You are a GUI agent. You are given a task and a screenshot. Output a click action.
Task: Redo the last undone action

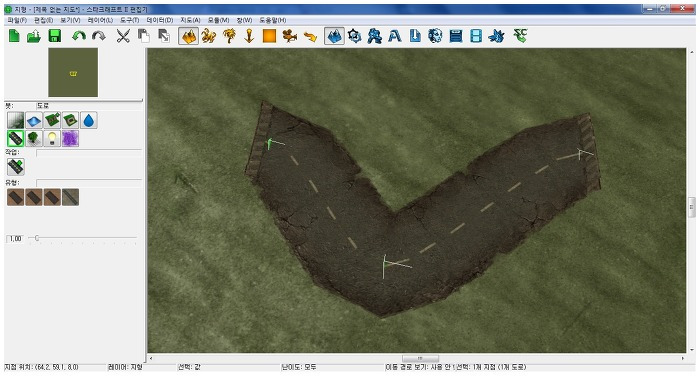99,36
